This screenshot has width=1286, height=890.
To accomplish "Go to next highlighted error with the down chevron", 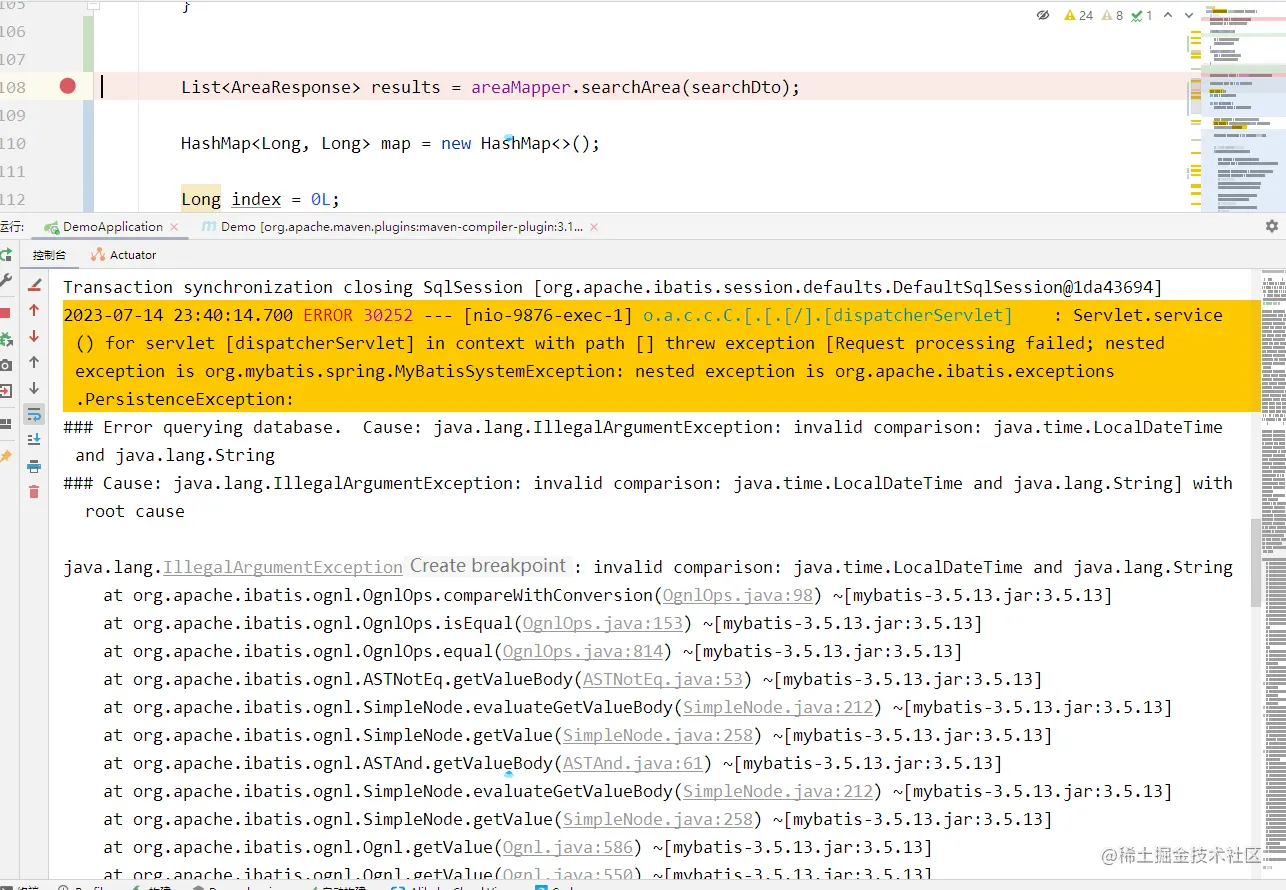I will click(1188, 15).
